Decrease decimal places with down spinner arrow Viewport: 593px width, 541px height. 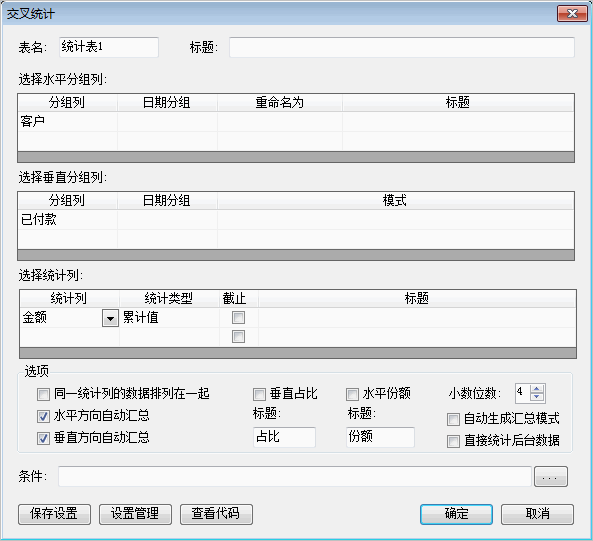click(x=537, y=397)
